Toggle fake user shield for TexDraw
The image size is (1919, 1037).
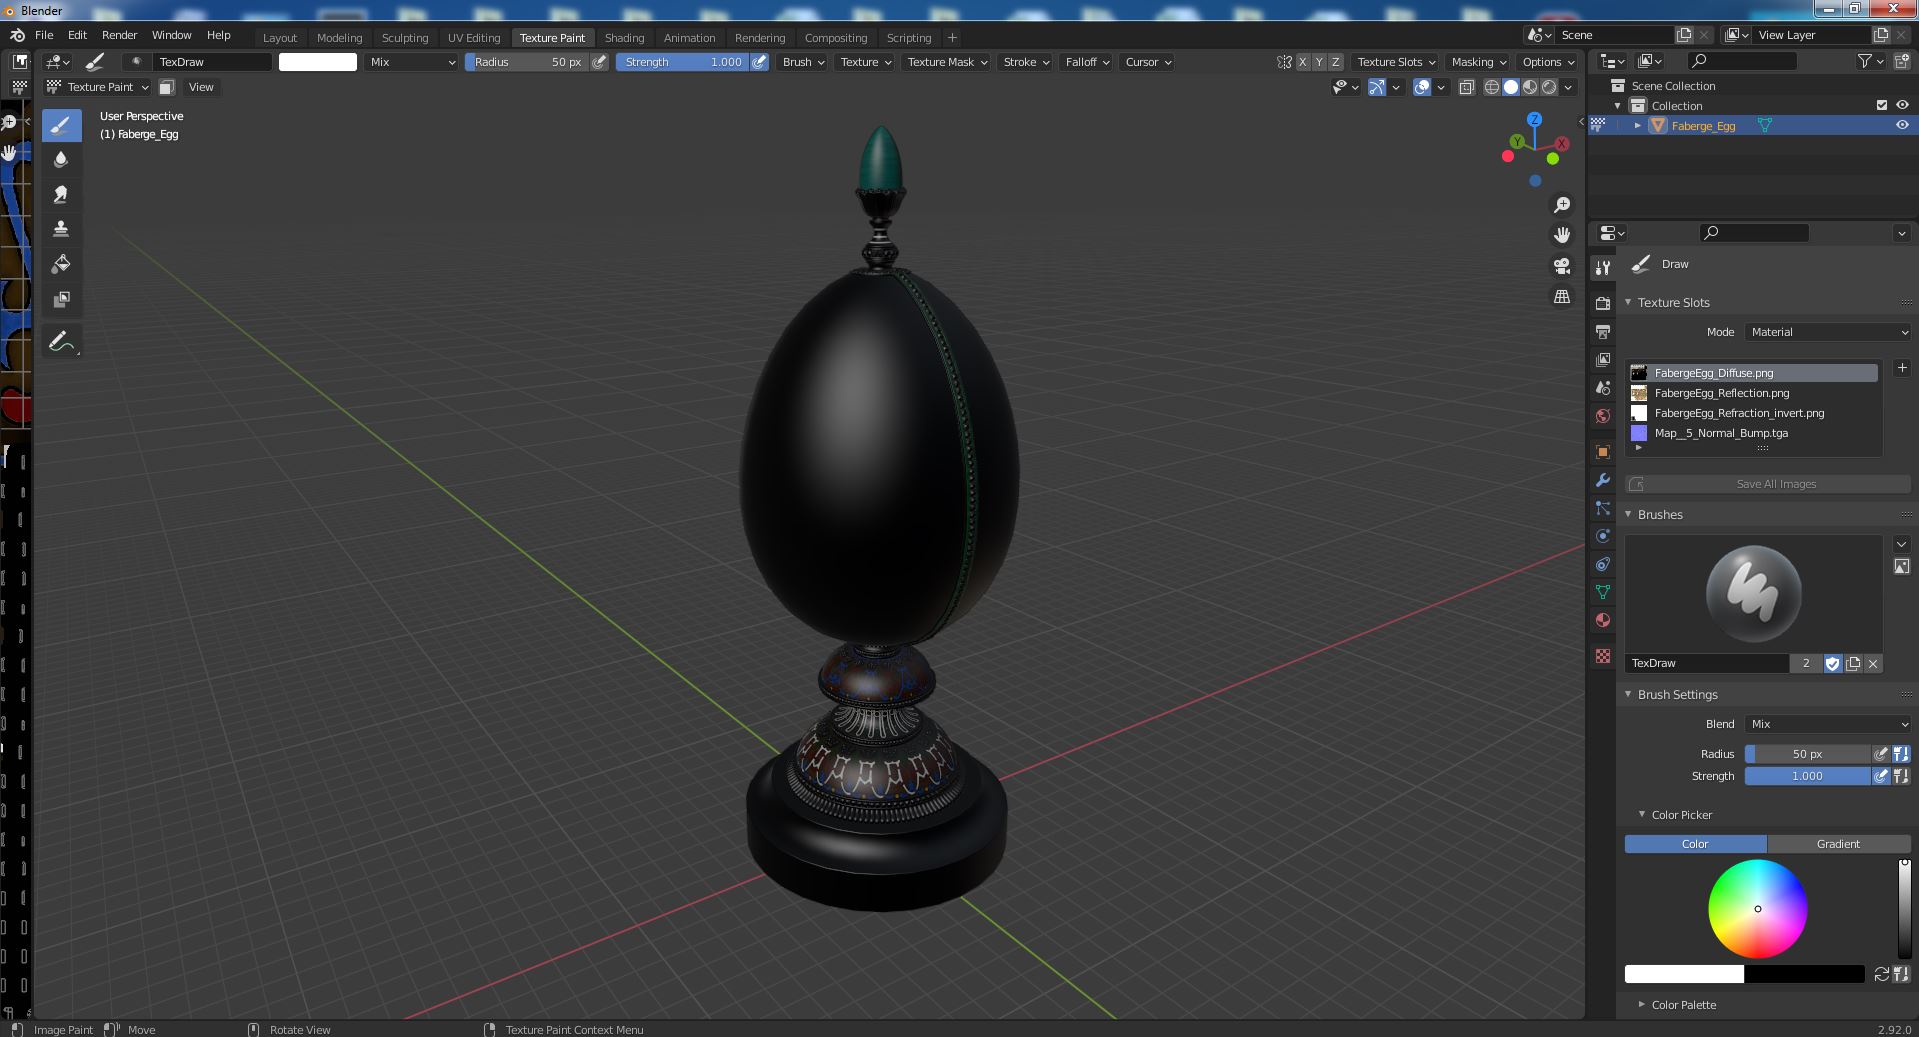click(x=1833, y=663)
